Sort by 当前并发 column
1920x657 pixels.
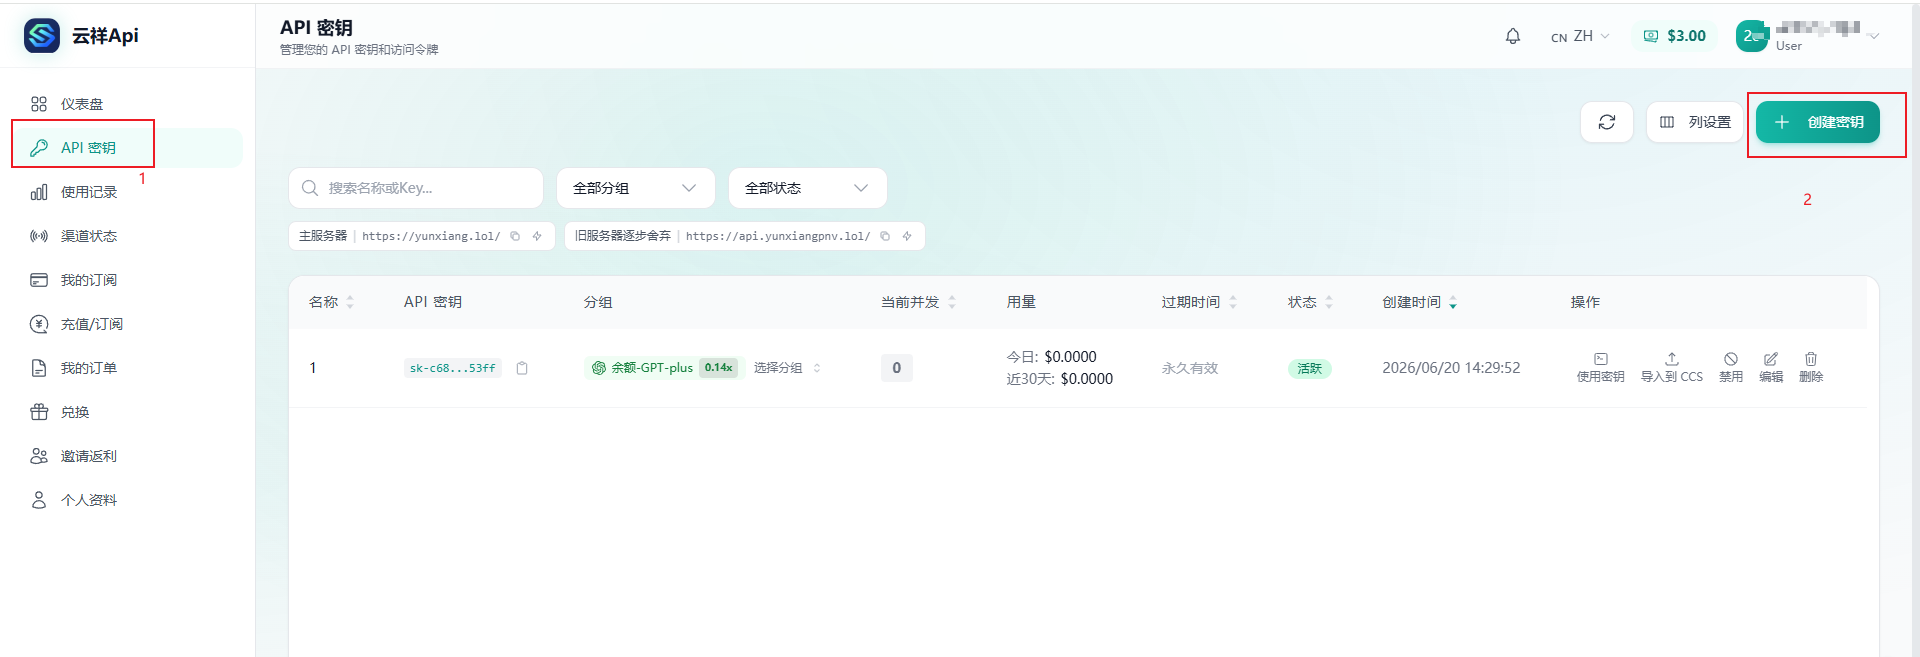pyautogui.click(x=918, y=302)
